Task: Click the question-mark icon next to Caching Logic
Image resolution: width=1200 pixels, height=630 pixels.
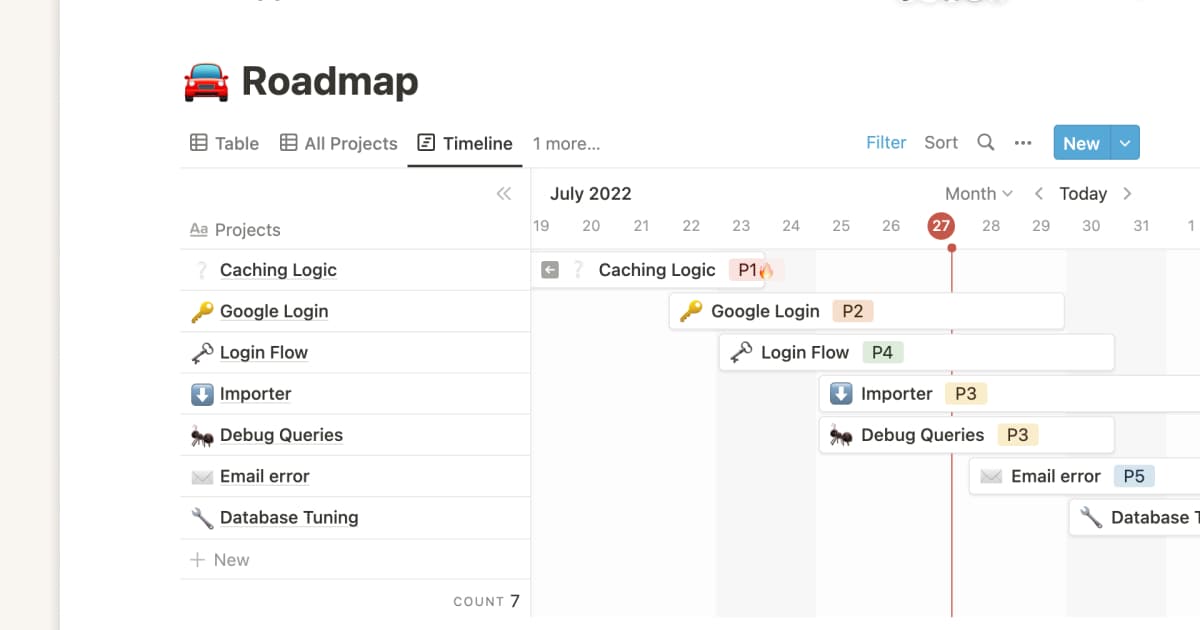Action: (578, 269)
